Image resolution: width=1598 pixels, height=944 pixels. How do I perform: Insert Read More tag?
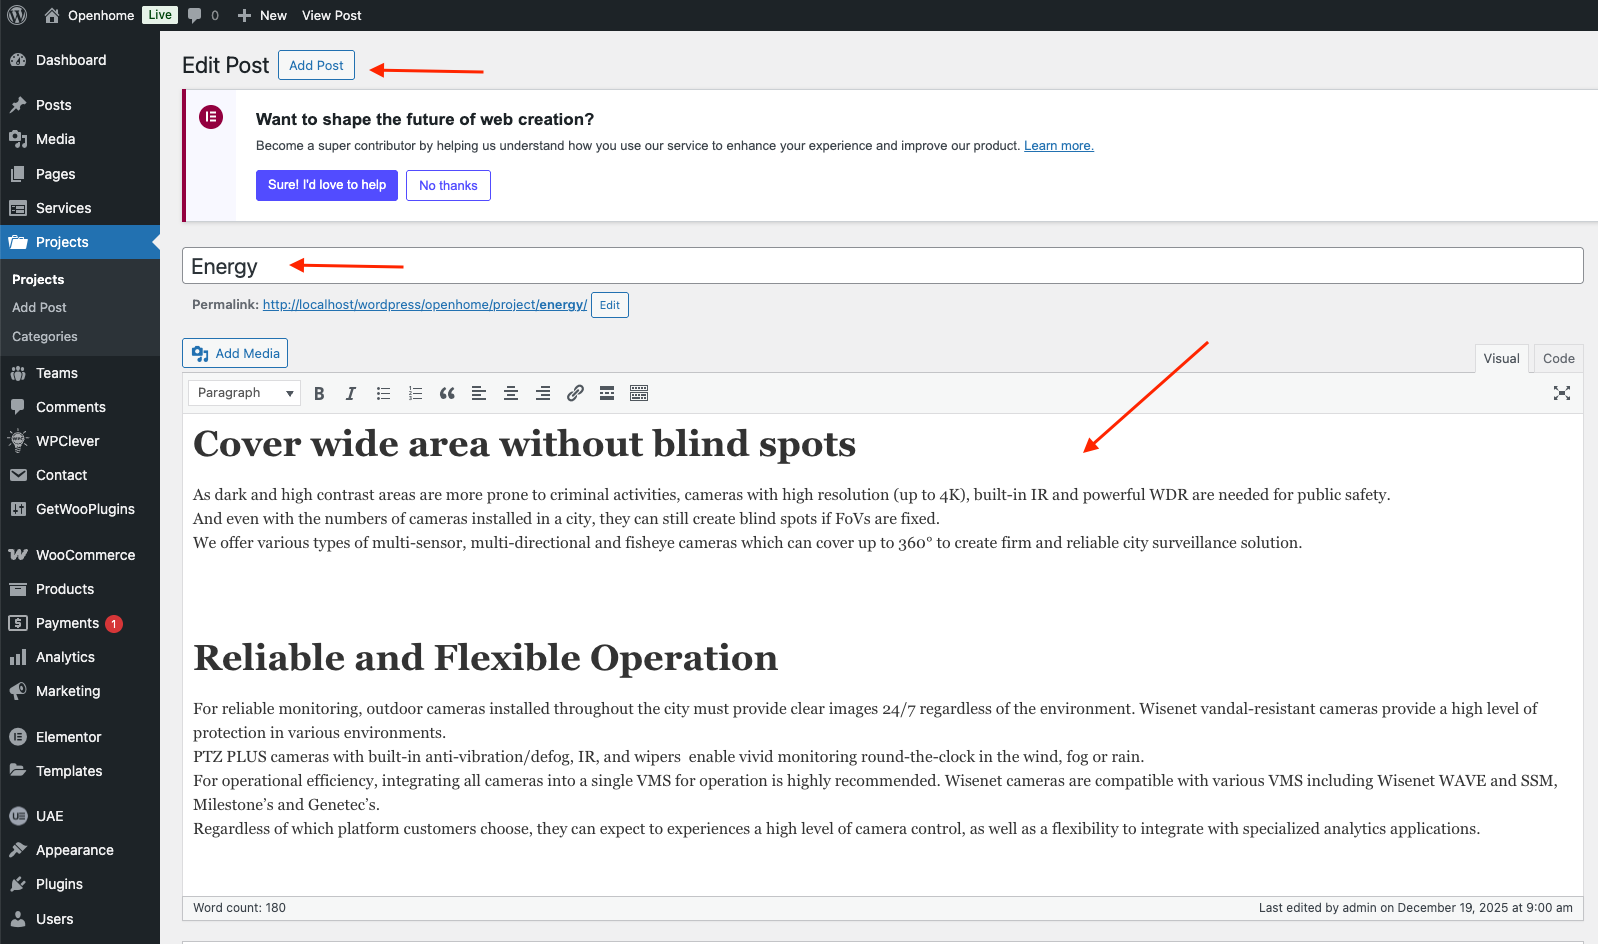[607, 394]
